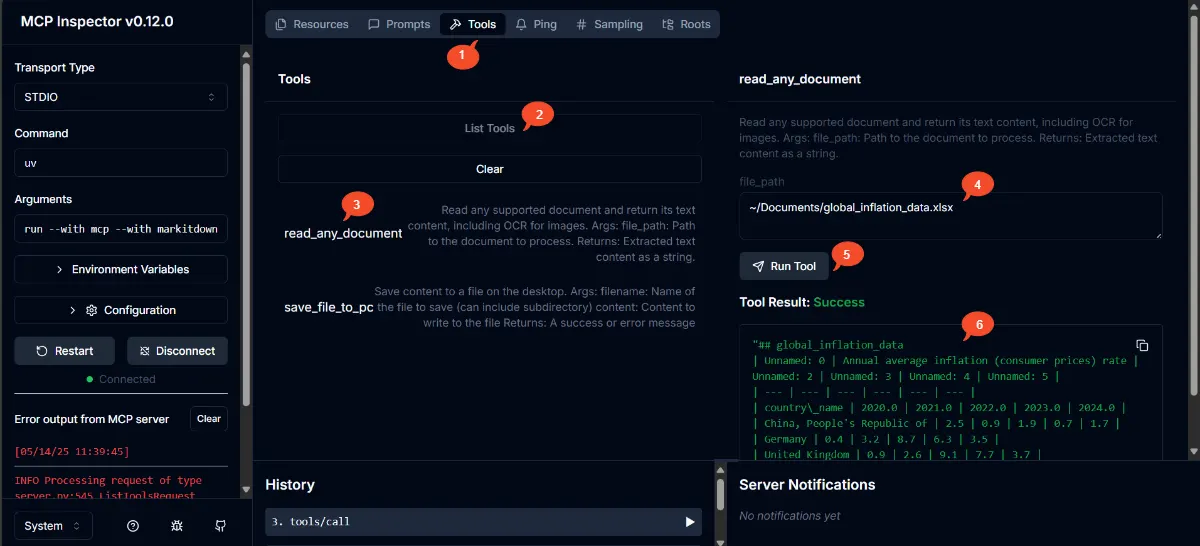
Task: Switch to the Resources tab
Action: [x=312, y=24]
